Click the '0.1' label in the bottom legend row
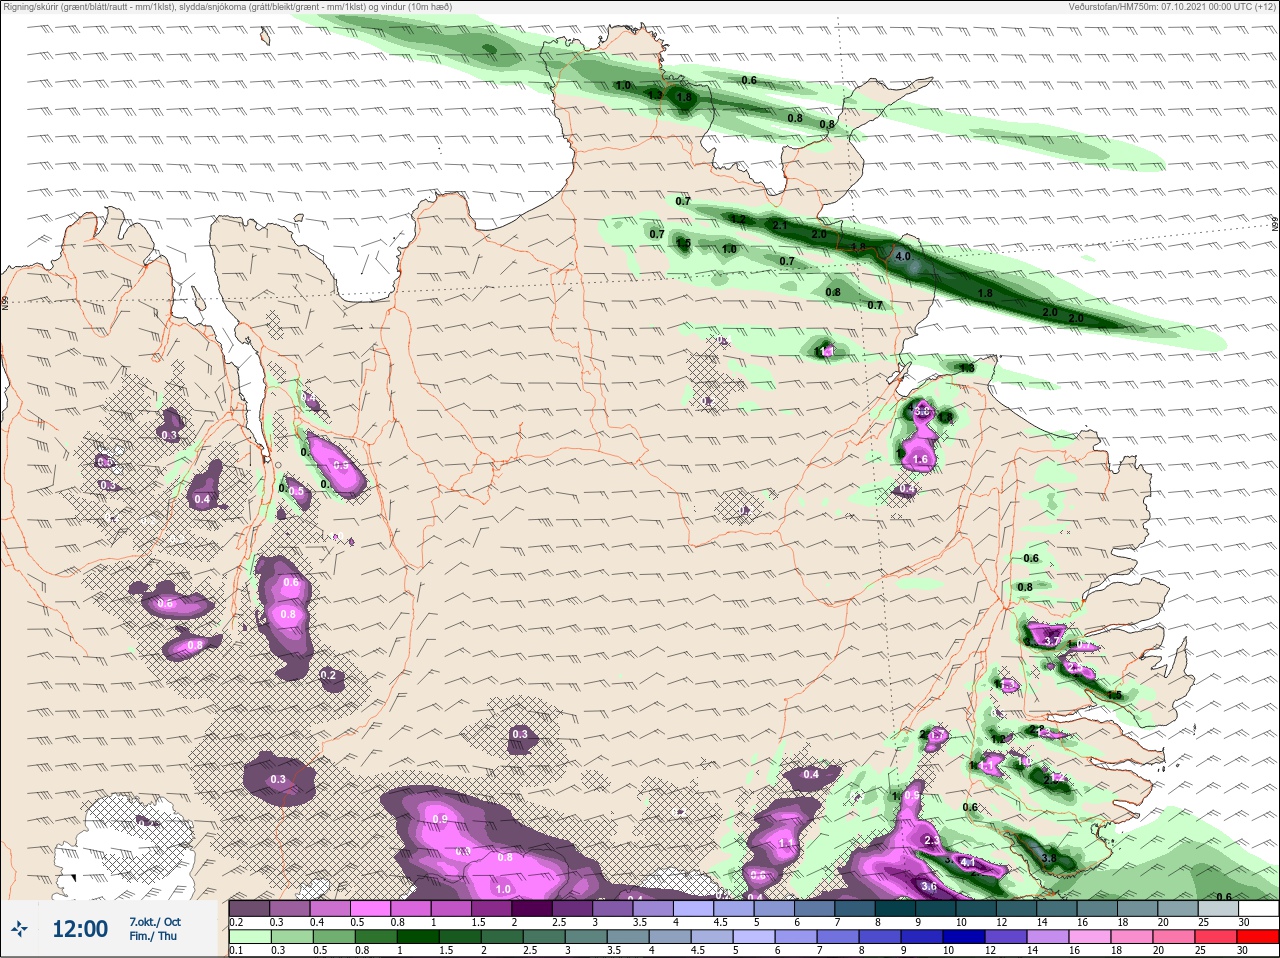 [237, 950]
